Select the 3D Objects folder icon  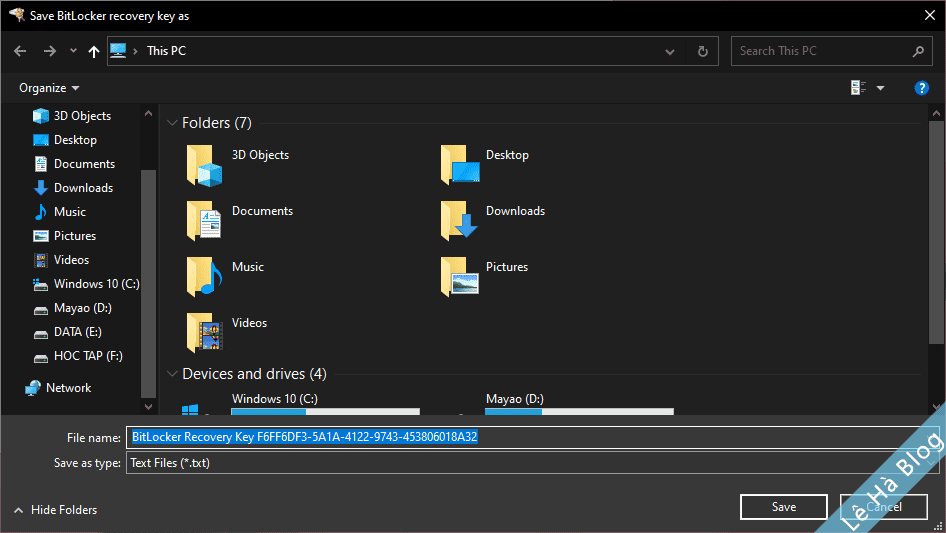pyautogui.click(x=204, y=164)
